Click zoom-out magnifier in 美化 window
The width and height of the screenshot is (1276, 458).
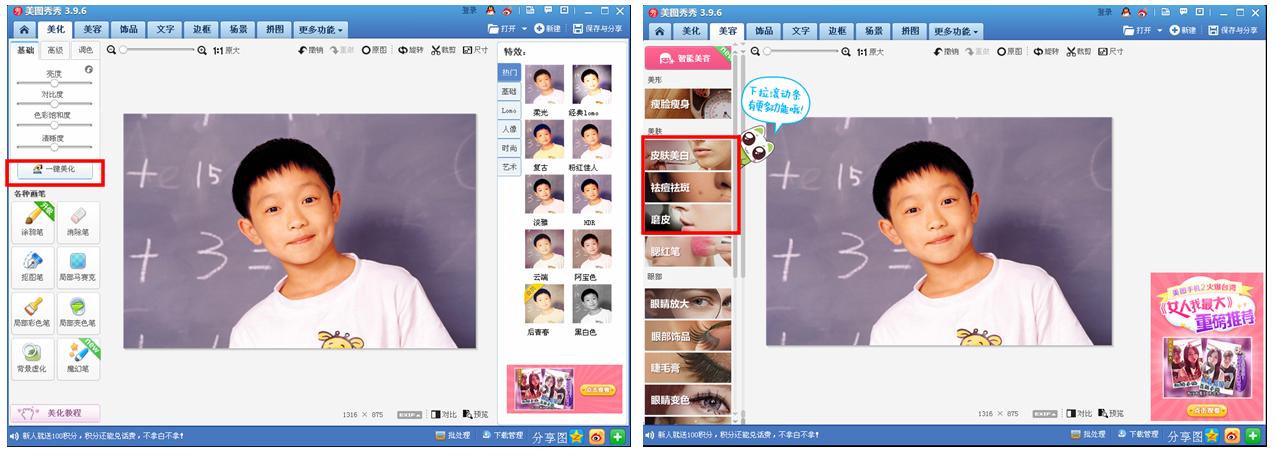(x=112, y=50)
